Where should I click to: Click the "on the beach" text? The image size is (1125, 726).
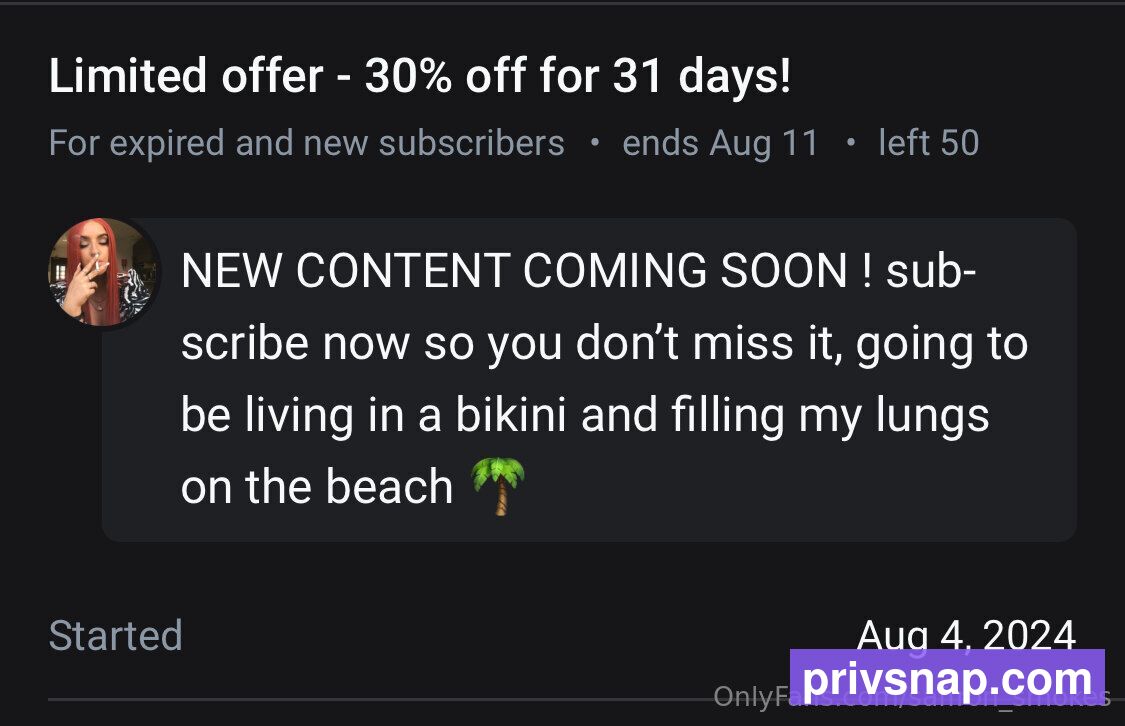316,487
